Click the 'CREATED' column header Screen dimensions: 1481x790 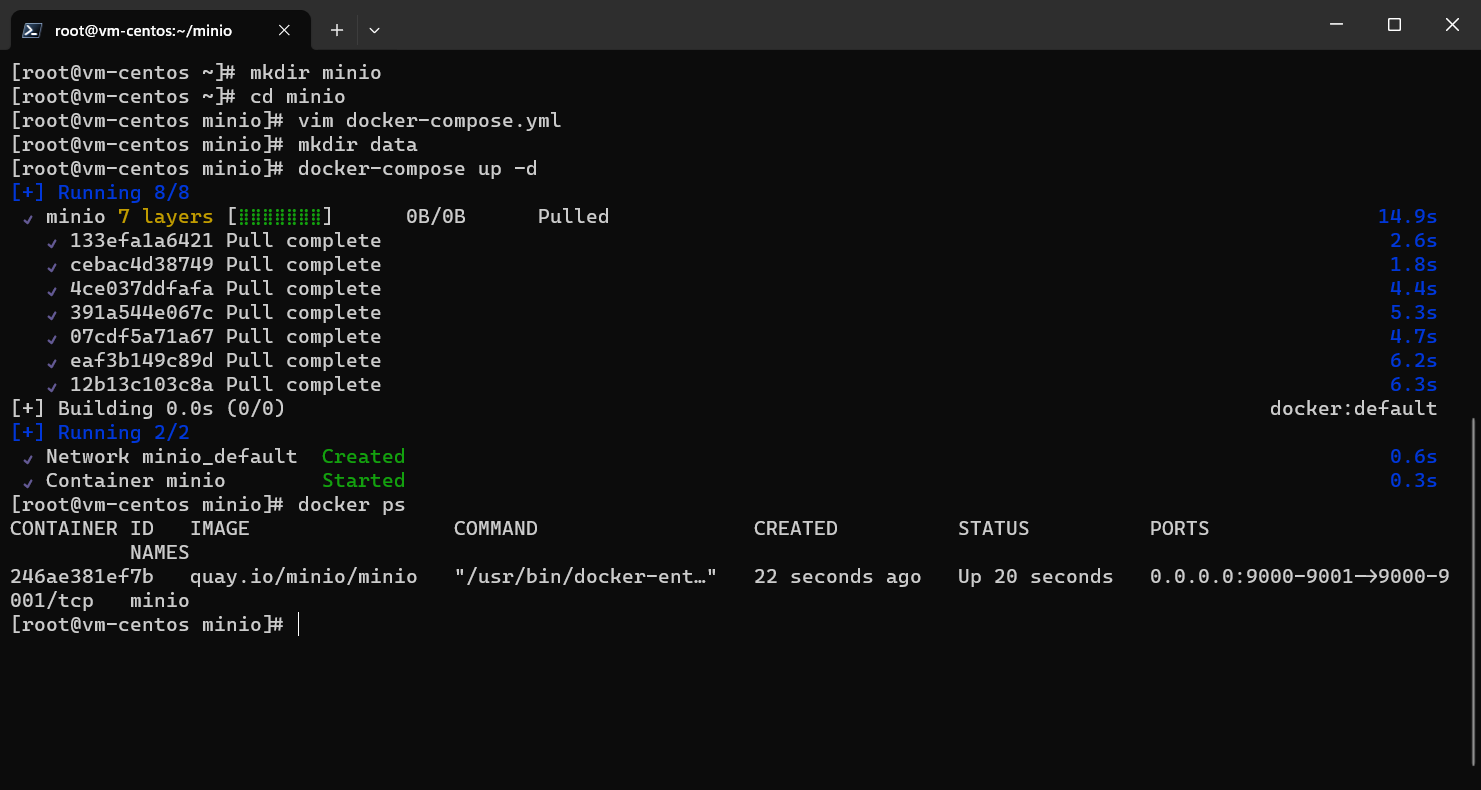tap(796, 529)
